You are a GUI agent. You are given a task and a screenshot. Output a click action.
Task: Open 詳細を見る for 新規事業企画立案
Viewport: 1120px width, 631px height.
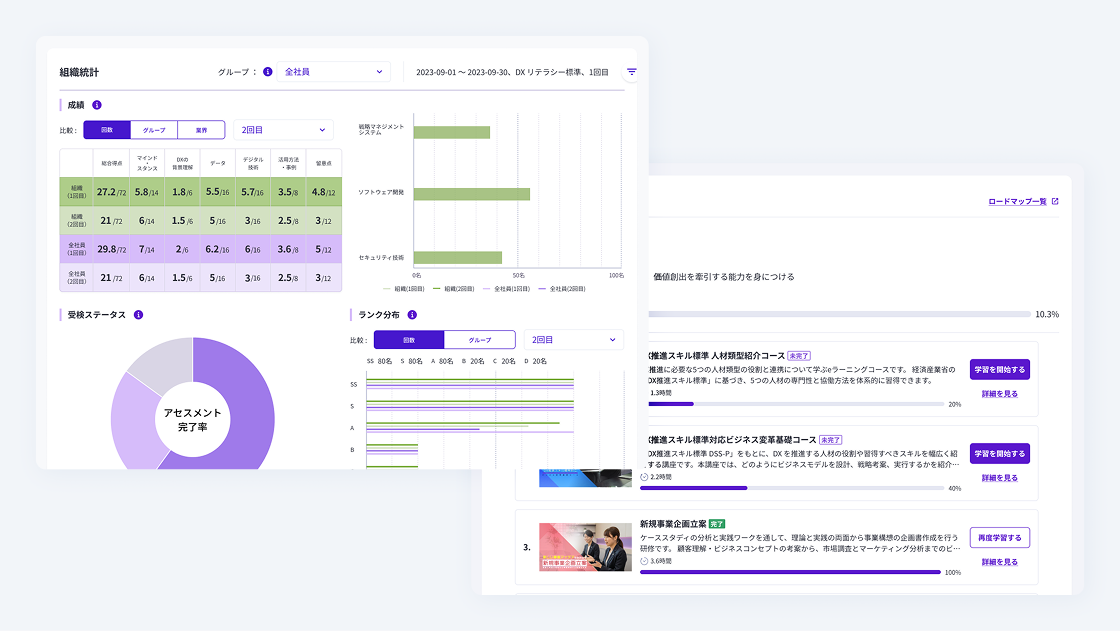coord(1000,562)
